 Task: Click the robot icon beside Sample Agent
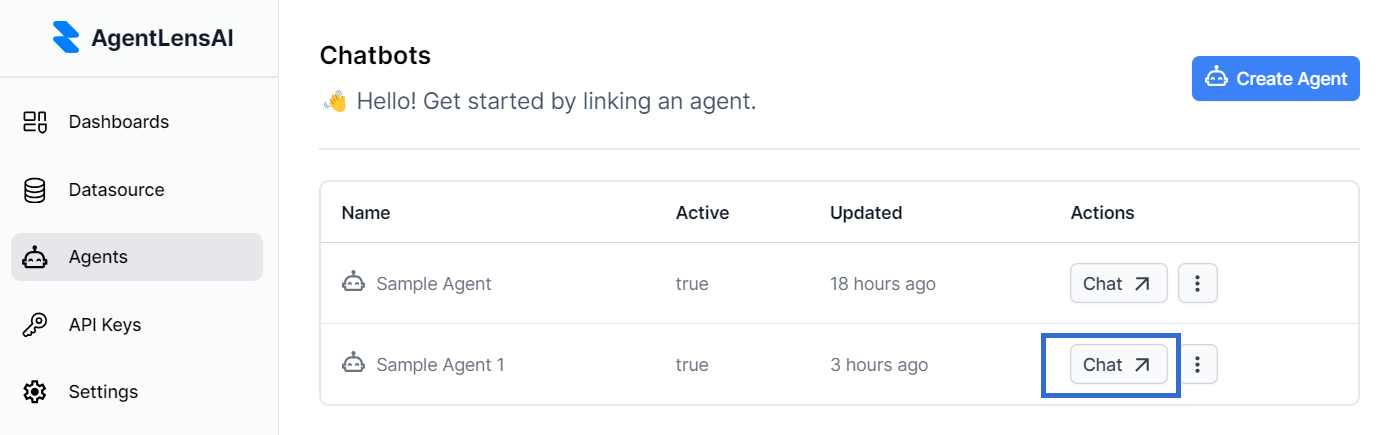pos(353,283)
